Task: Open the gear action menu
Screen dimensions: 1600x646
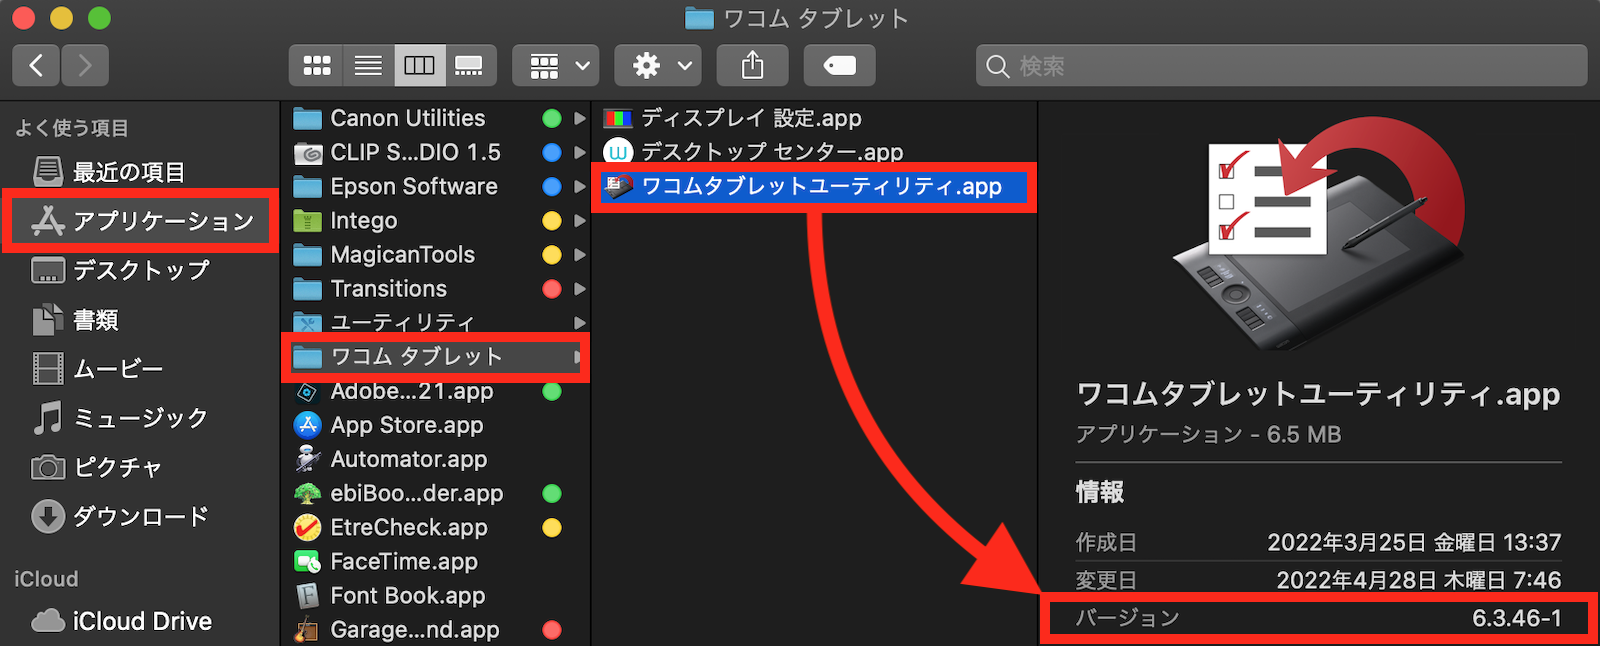Action: coord(658,66)
